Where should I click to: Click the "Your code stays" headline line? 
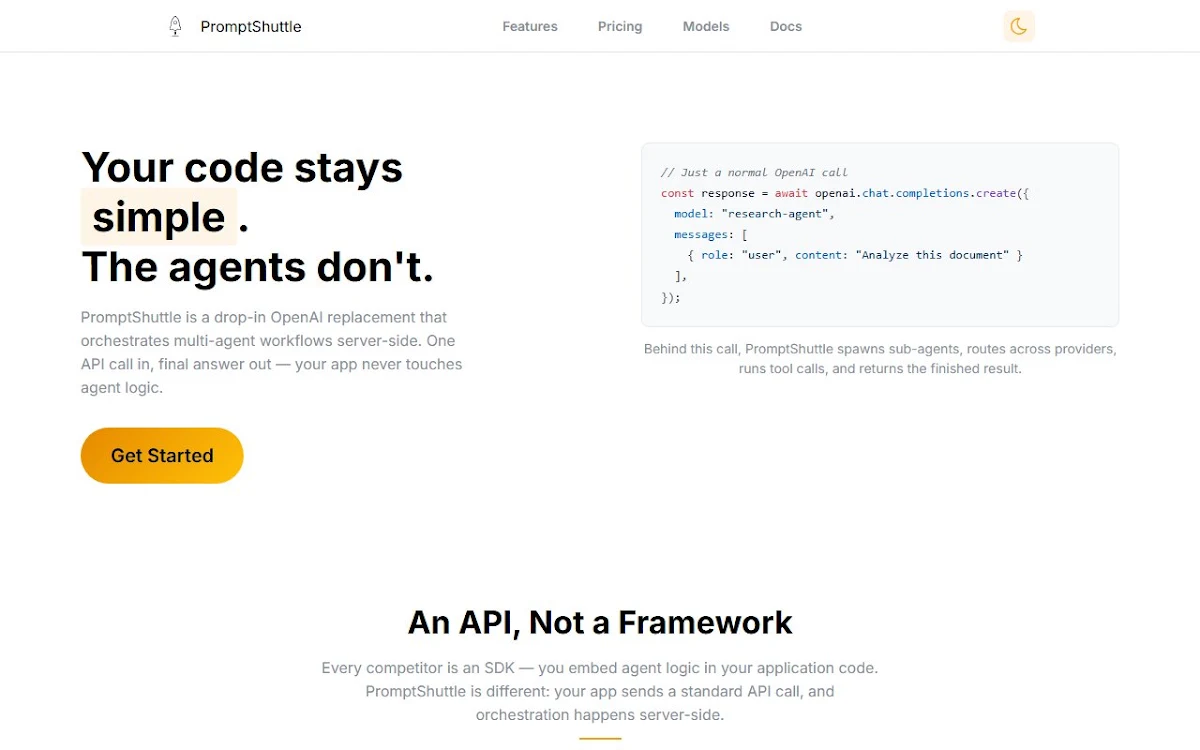242,167
